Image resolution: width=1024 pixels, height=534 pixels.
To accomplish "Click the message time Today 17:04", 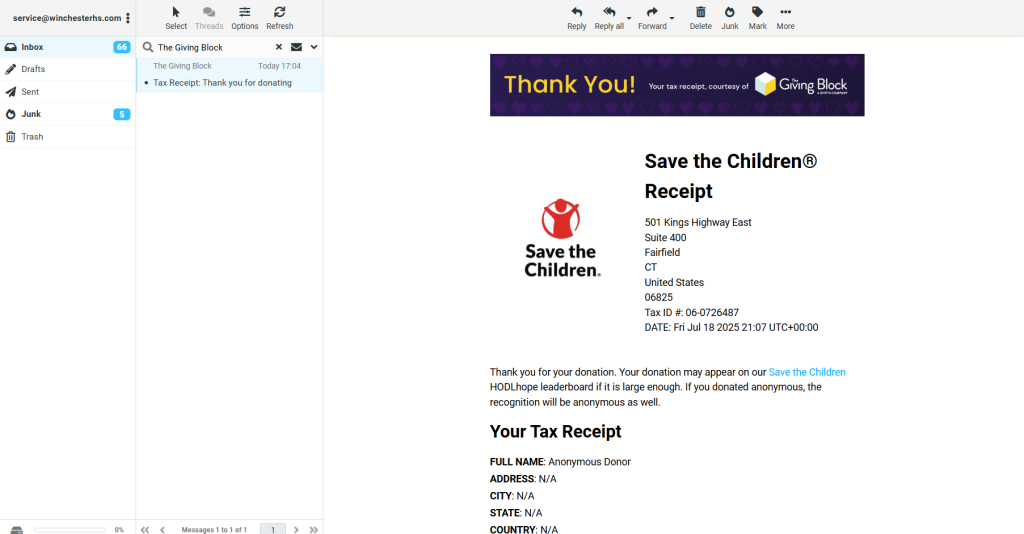I will pyautogui.click(x=280, y=66).
